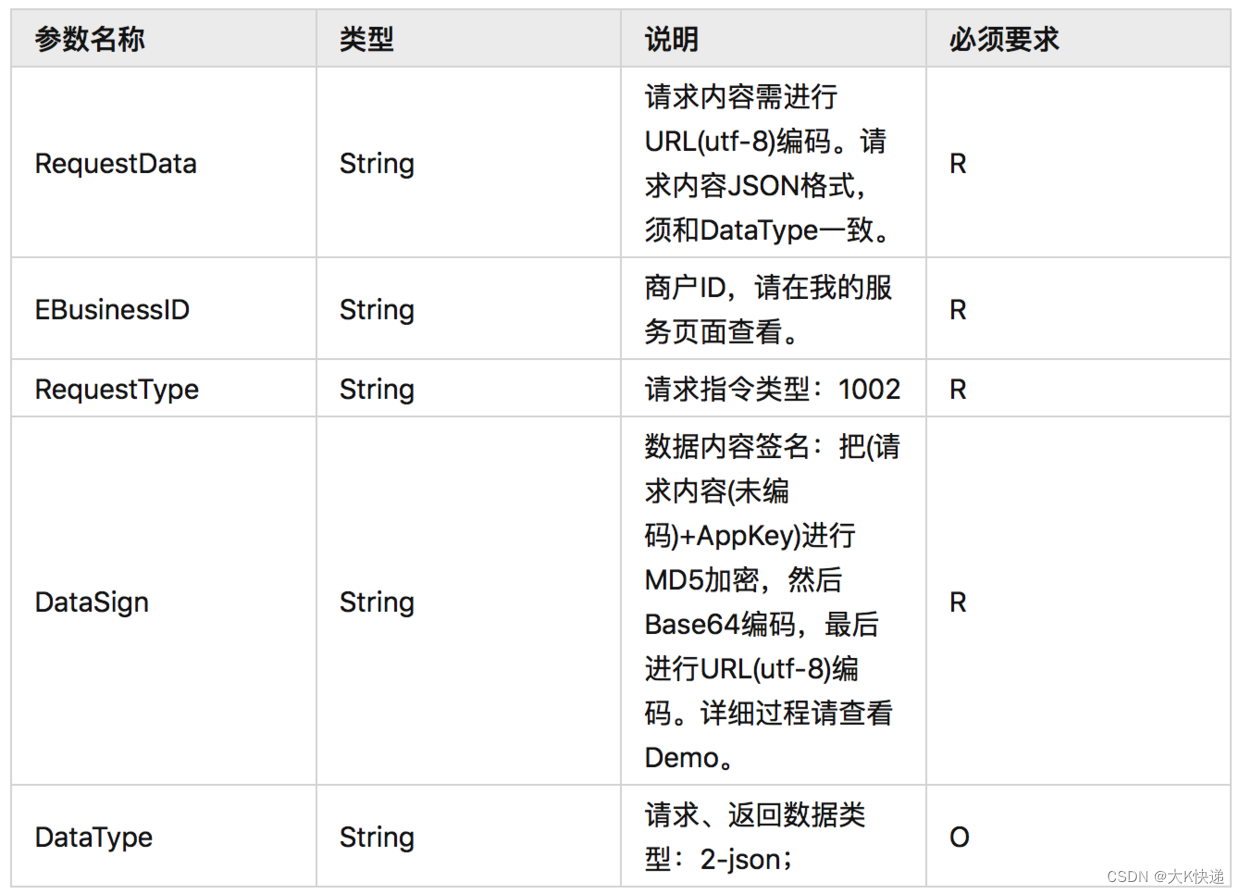
Task: Click the 必须要求 column header
Action: pos(1003,39)
